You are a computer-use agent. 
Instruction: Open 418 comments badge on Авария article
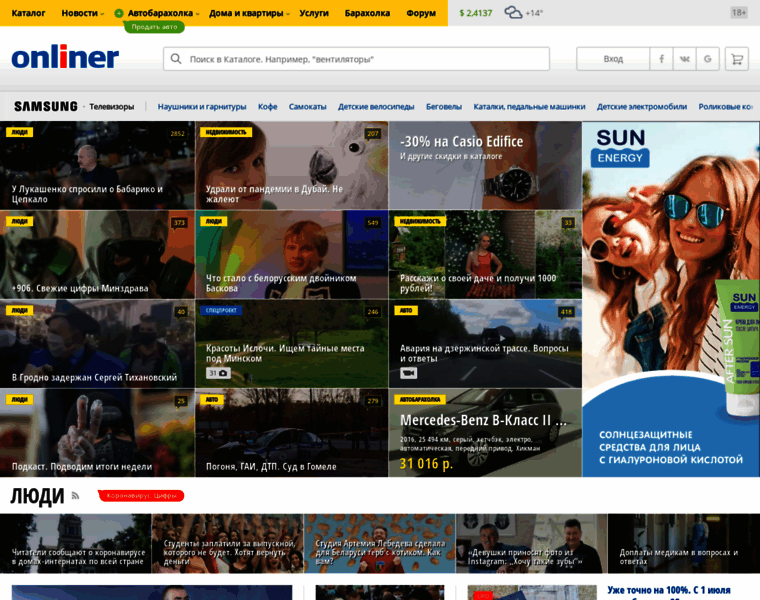pos(567,312)
